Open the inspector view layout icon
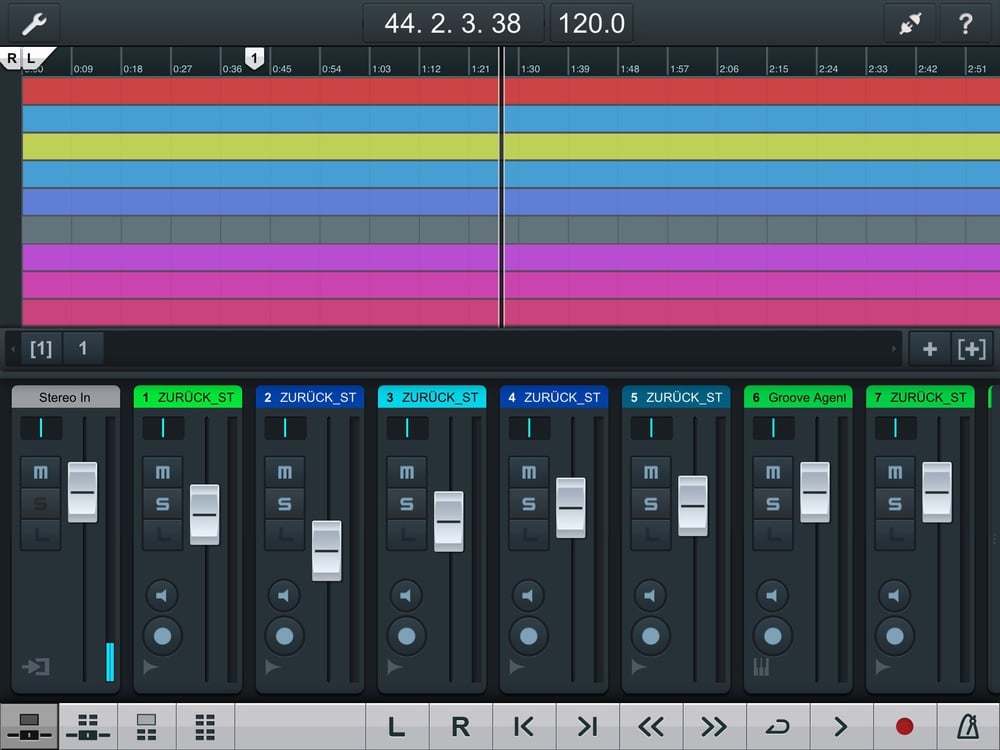1000x750 pixels. click(x=147, y=726)
